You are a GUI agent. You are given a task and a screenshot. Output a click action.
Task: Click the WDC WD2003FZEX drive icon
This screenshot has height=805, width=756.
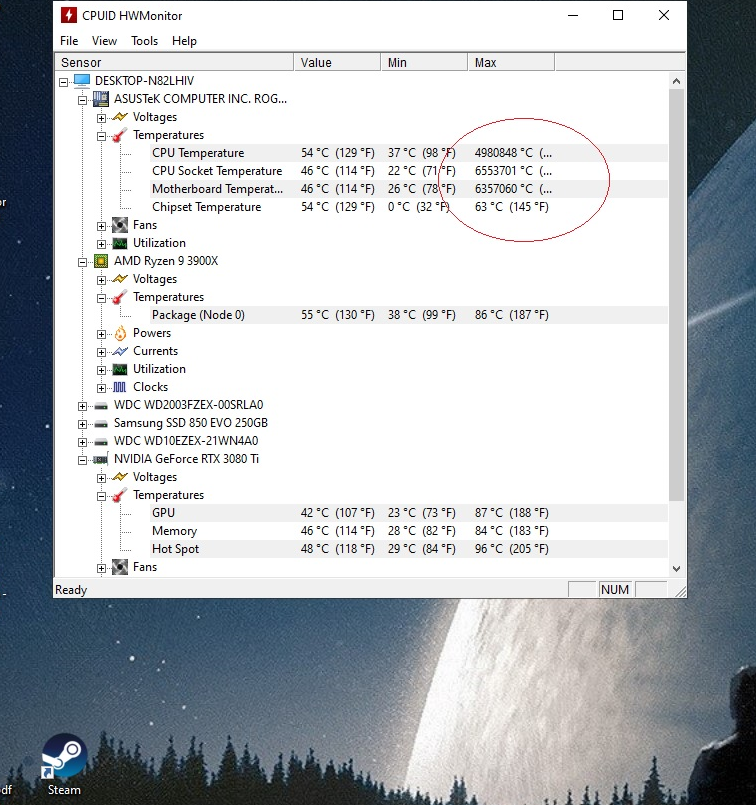tap(101, 406)
